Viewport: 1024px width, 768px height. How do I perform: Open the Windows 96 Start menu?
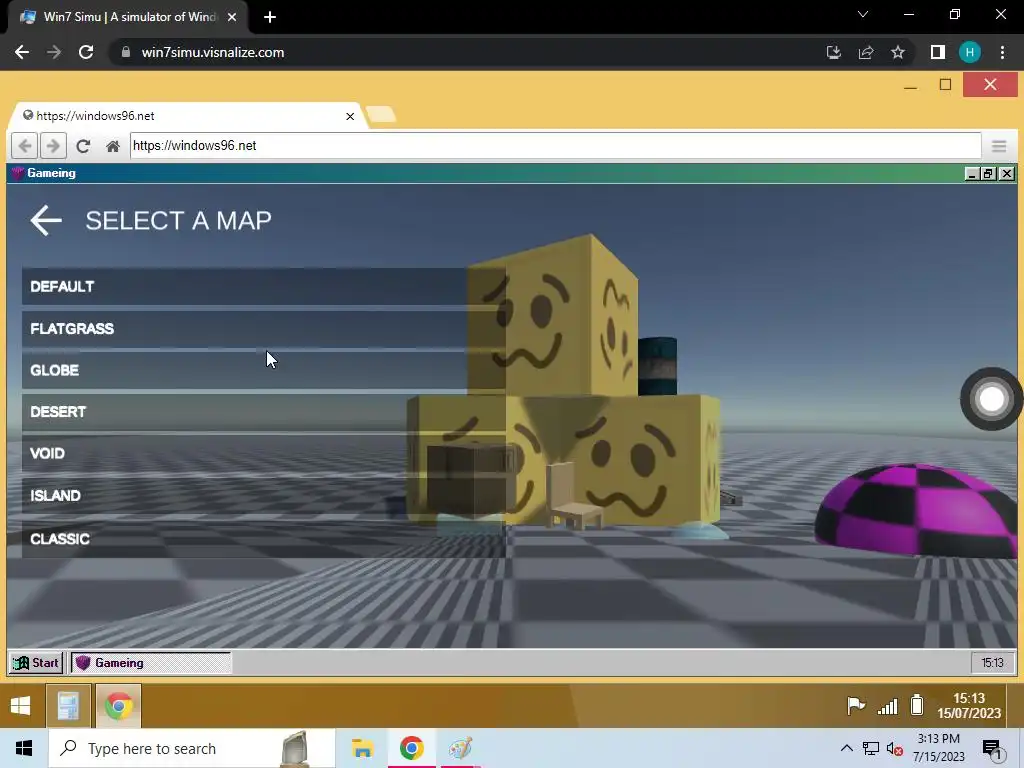(37, 663)
